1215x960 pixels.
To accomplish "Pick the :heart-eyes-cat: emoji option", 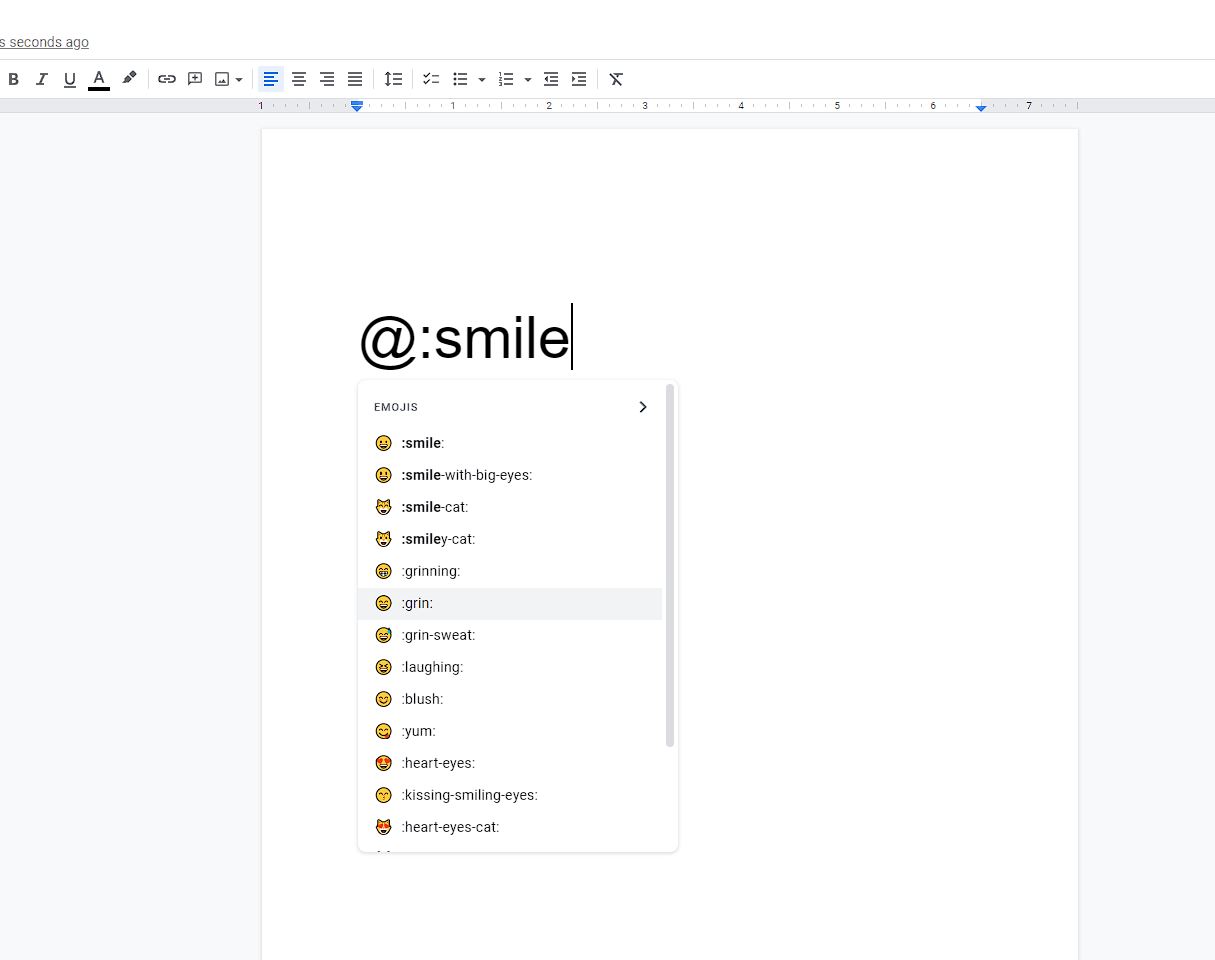I will (x=510, y=827).
